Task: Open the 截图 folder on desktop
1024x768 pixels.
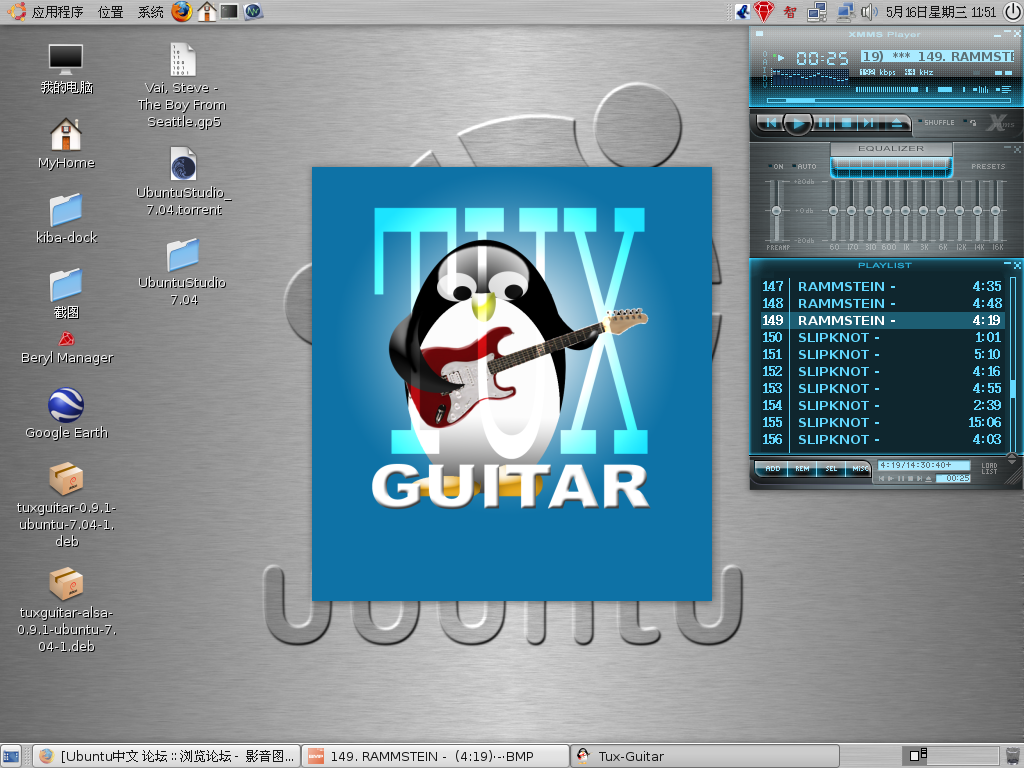Action: click(66, 294)
